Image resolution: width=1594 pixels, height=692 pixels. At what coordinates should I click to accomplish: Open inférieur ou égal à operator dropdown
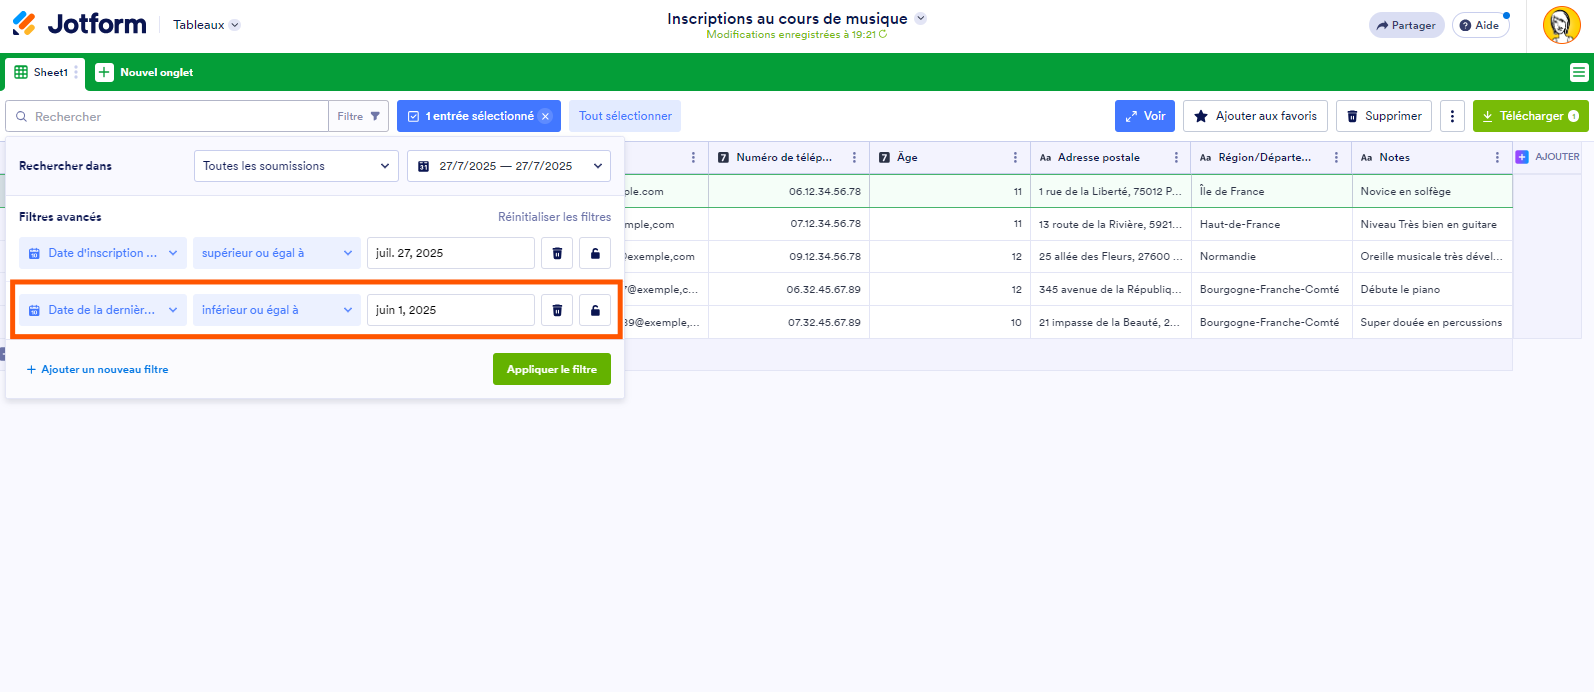(277, 310)
